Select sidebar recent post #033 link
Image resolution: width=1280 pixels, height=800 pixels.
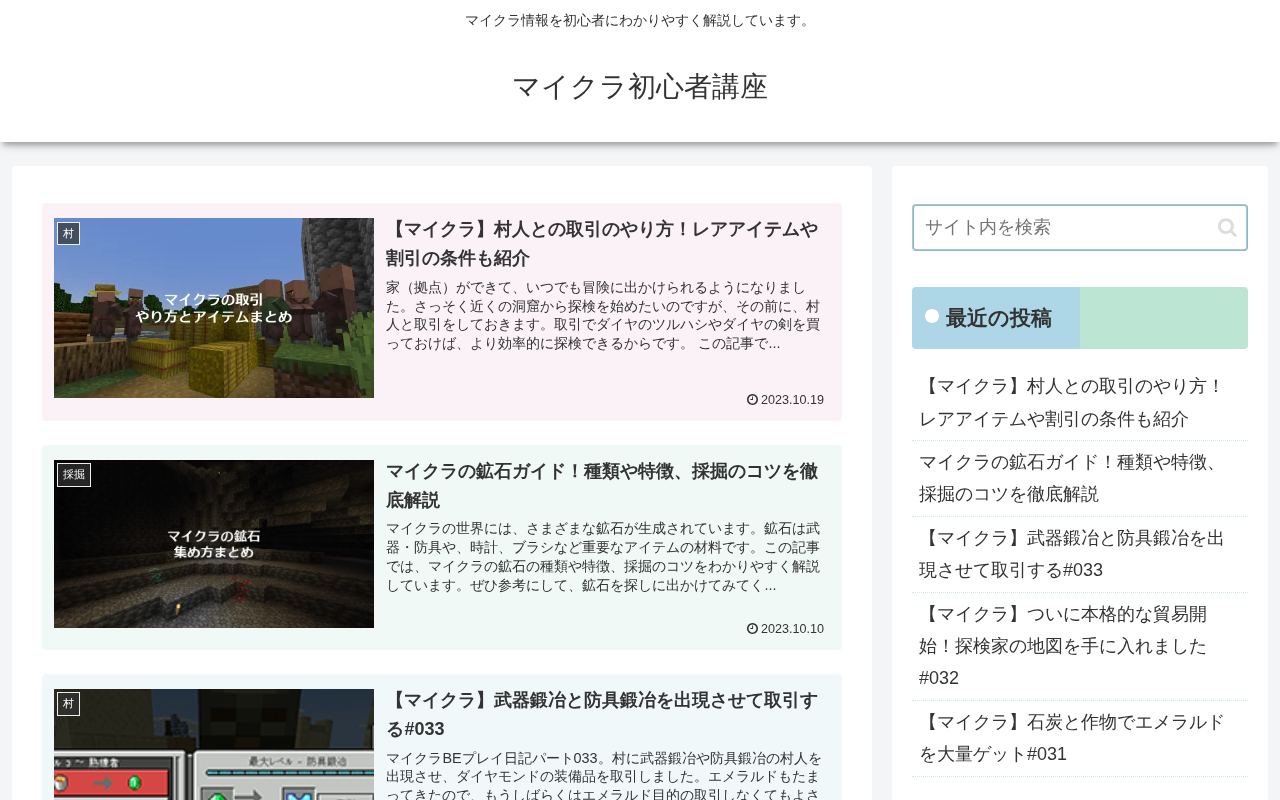point(1071,554)
